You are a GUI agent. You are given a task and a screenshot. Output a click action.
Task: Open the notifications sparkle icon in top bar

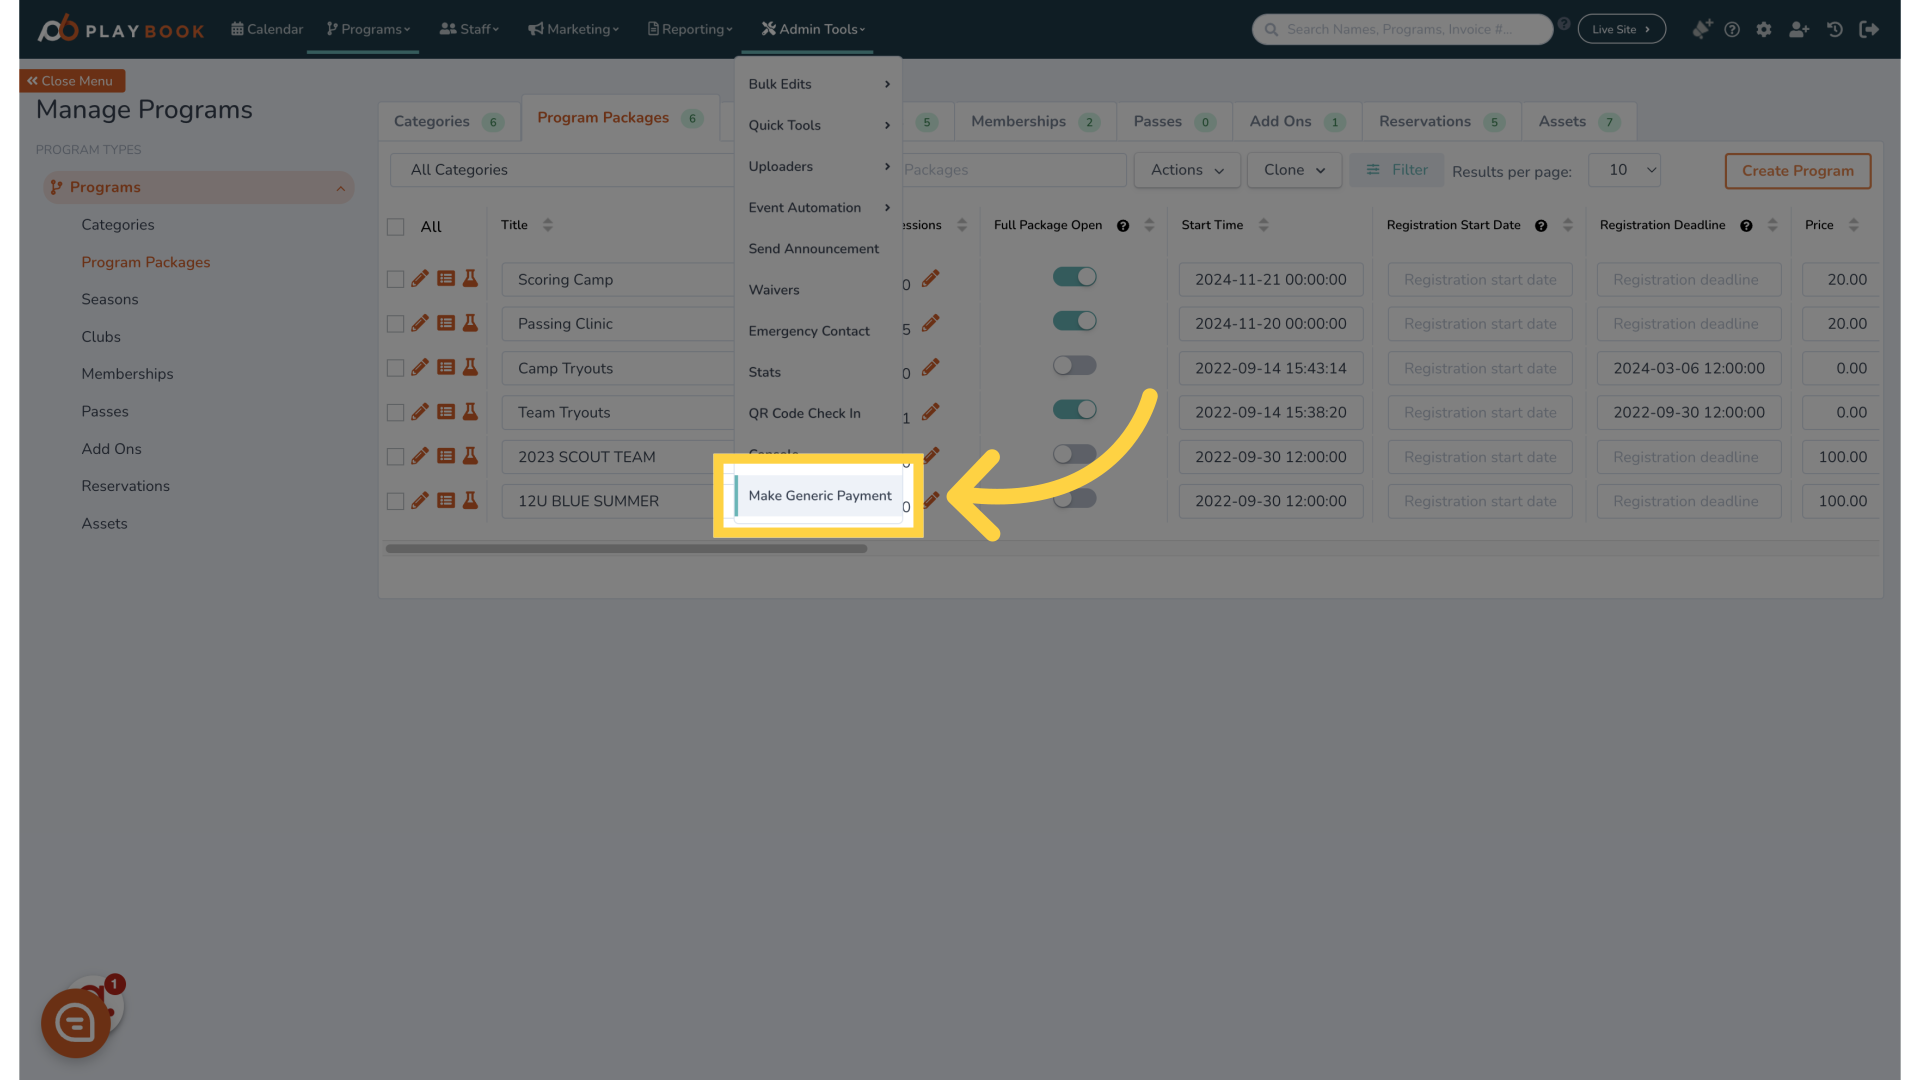tap(1702, 29)
